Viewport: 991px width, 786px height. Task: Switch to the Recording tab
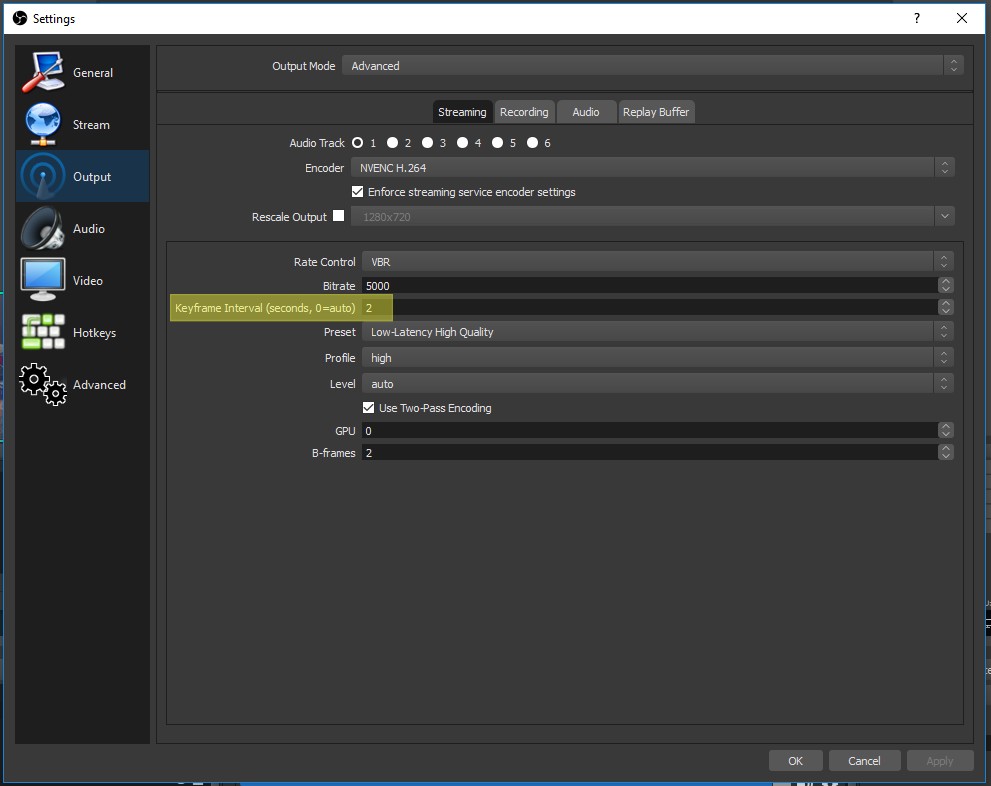[x=524, y=112]
